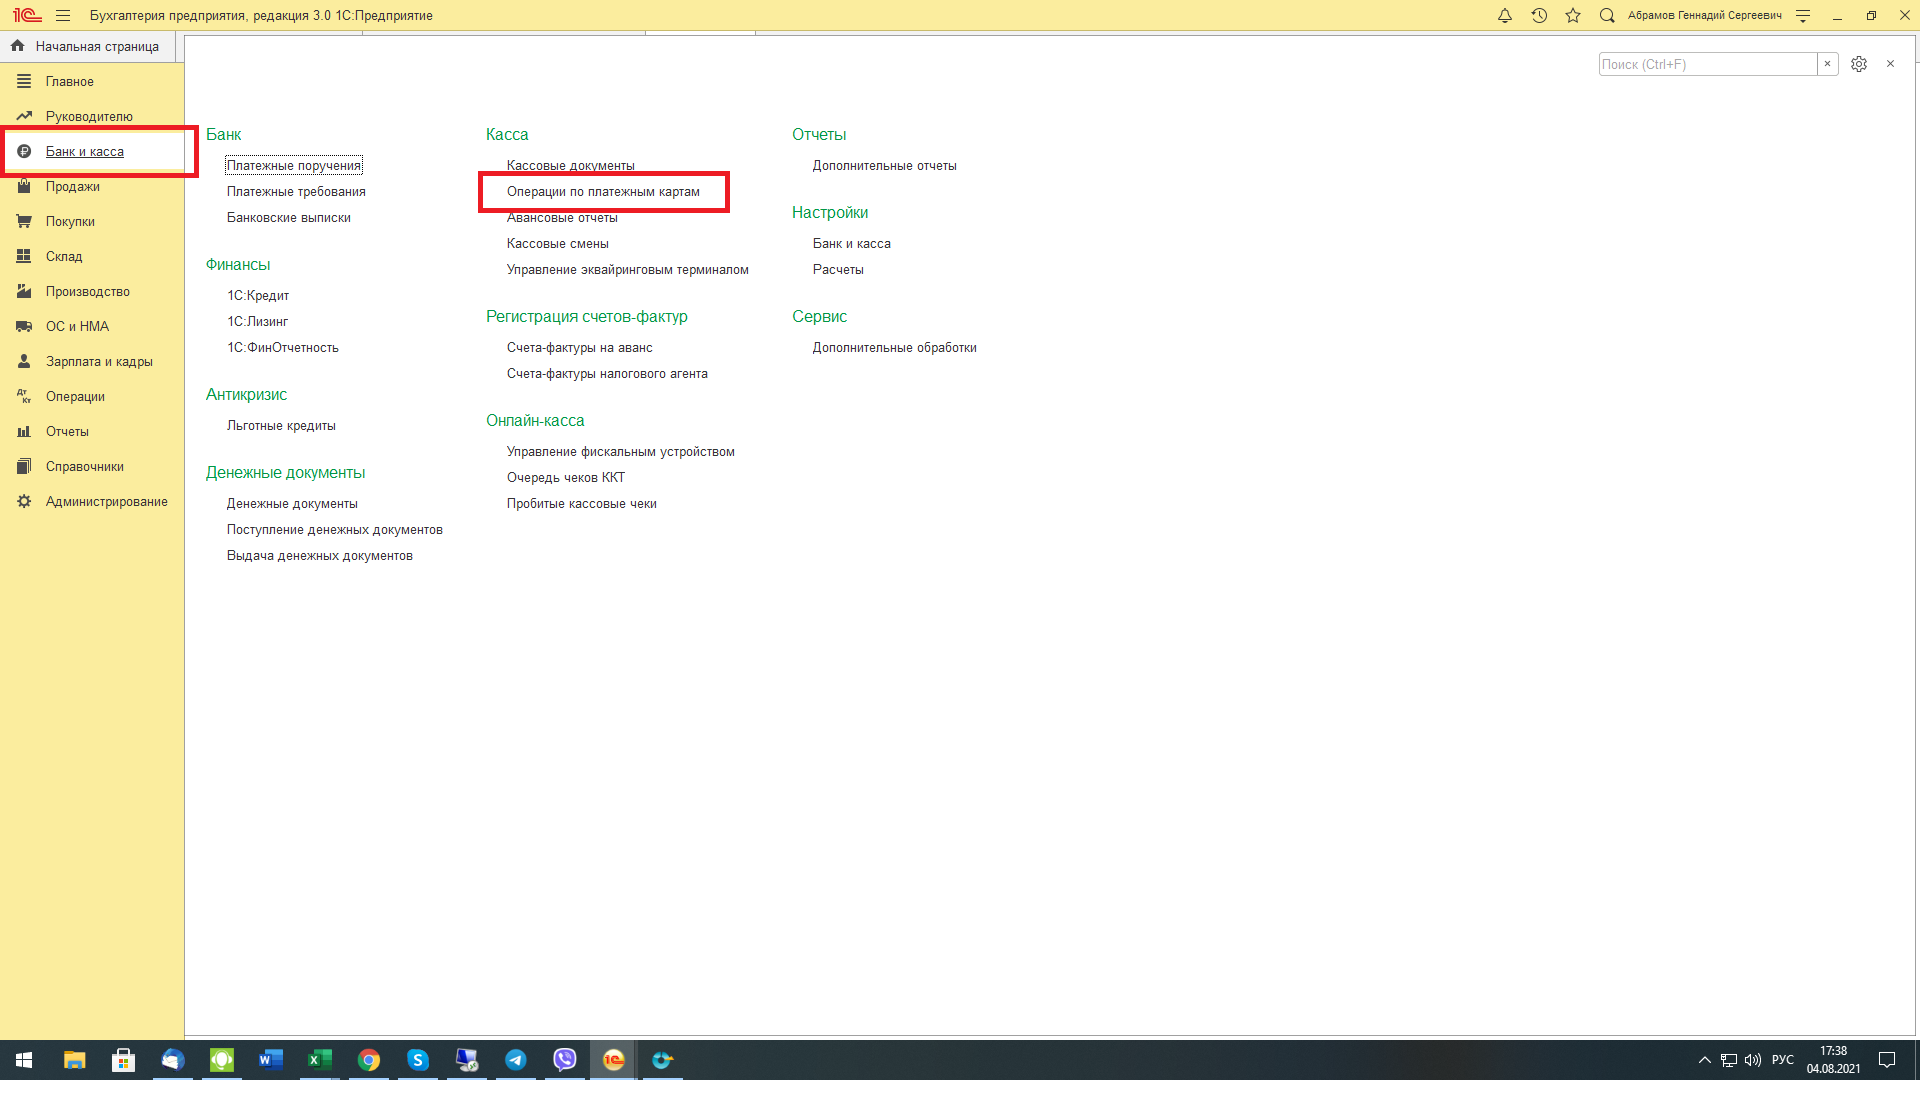Click the favorites star icon
Screen dimensions: 1920x1116
click(1573, 15)
